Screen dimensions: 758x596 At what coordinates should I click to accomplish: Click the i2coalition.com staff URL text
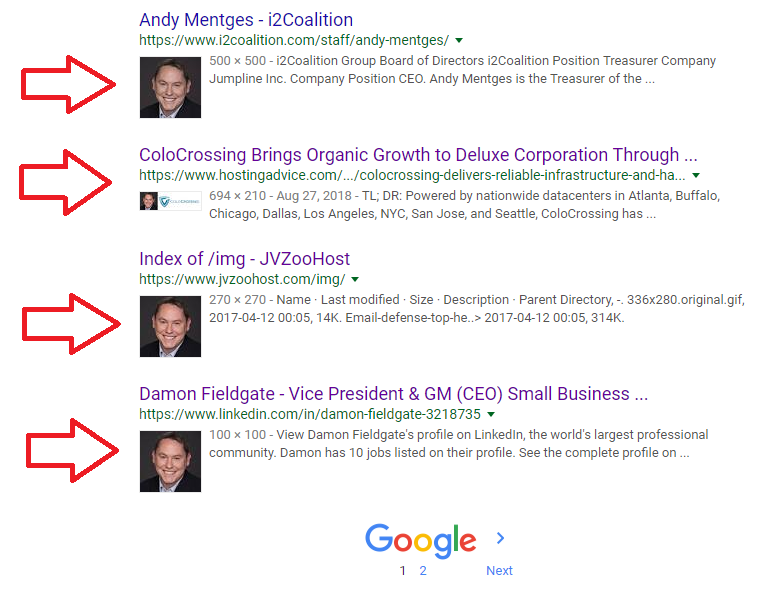[294, 40]
